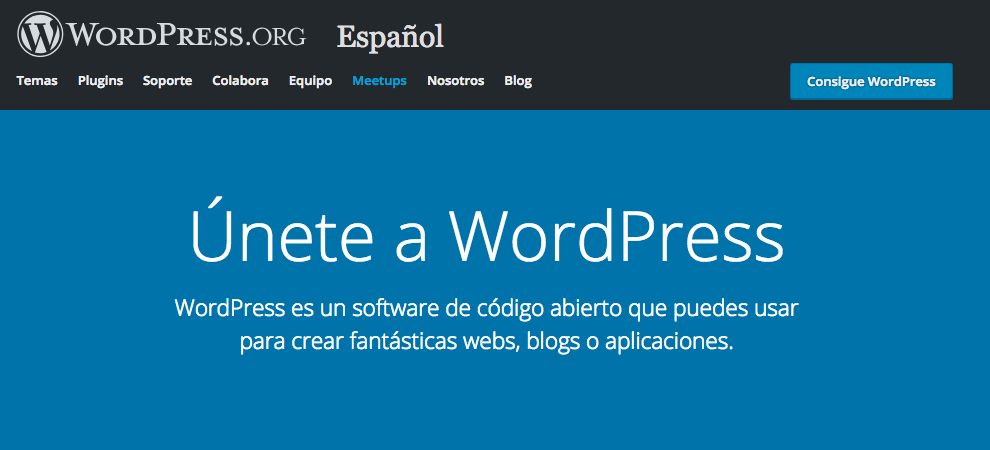This screenshot has width=990, height=450.
Task: Go to the Blog menu item
Action: click(518, 81)
